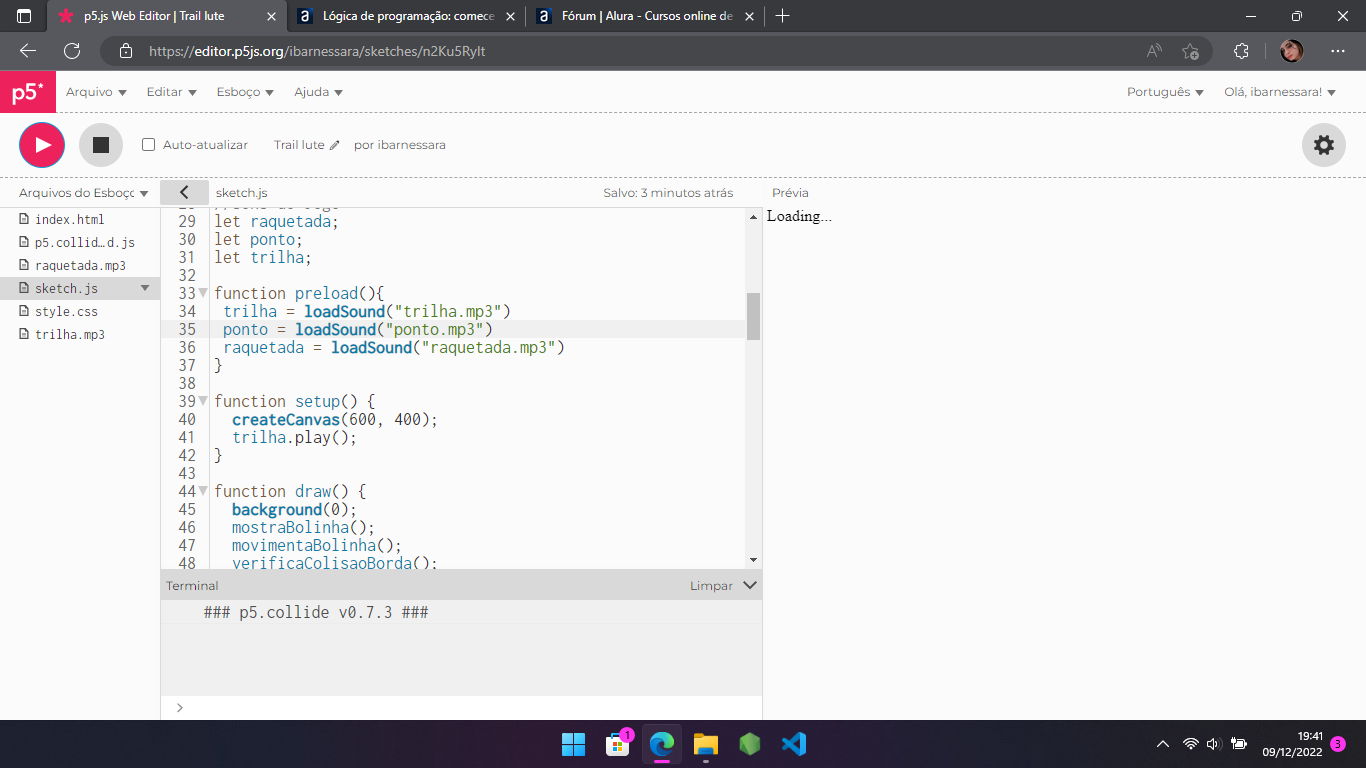Open the tab actions menu icon

(24, 16)
